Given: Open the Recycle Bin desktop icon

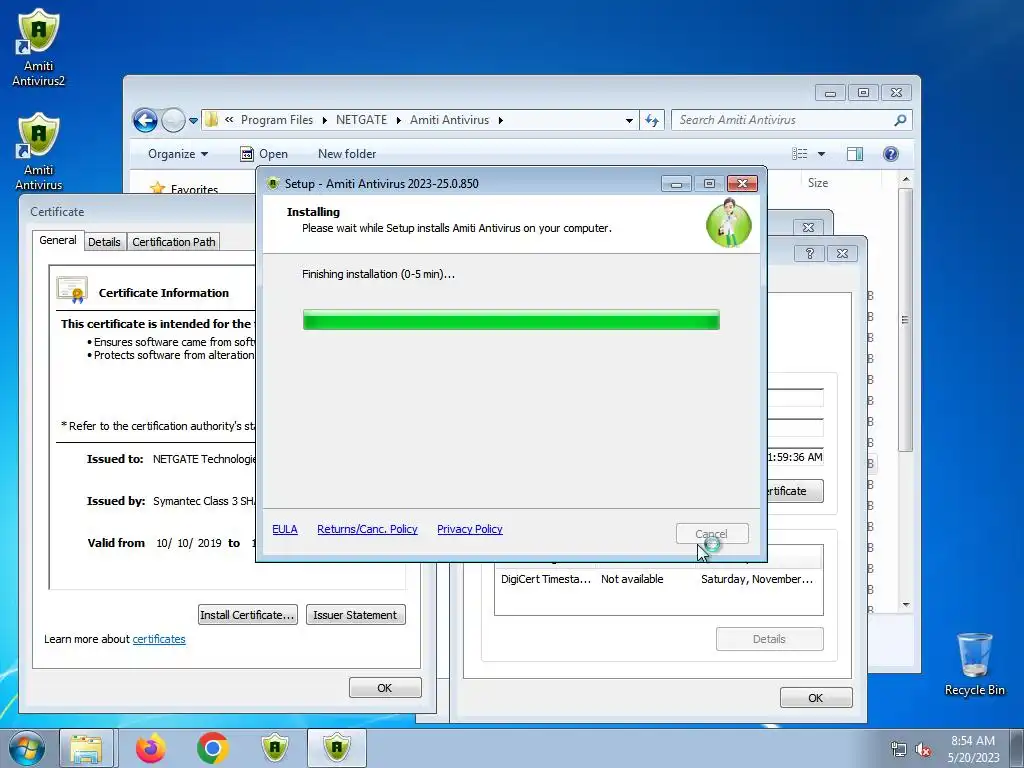Looking at the screenshot, I should [x=974, y=664].
